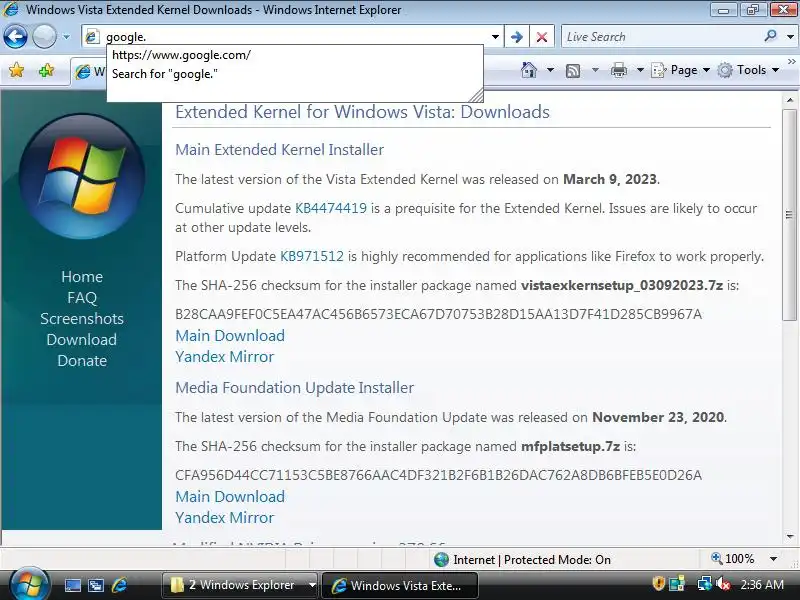Click Yandex Mirror under Main Extended Kernel Installer
Image resolution: width=800 pixels, height=600 pixels.
tap(224, 356)
